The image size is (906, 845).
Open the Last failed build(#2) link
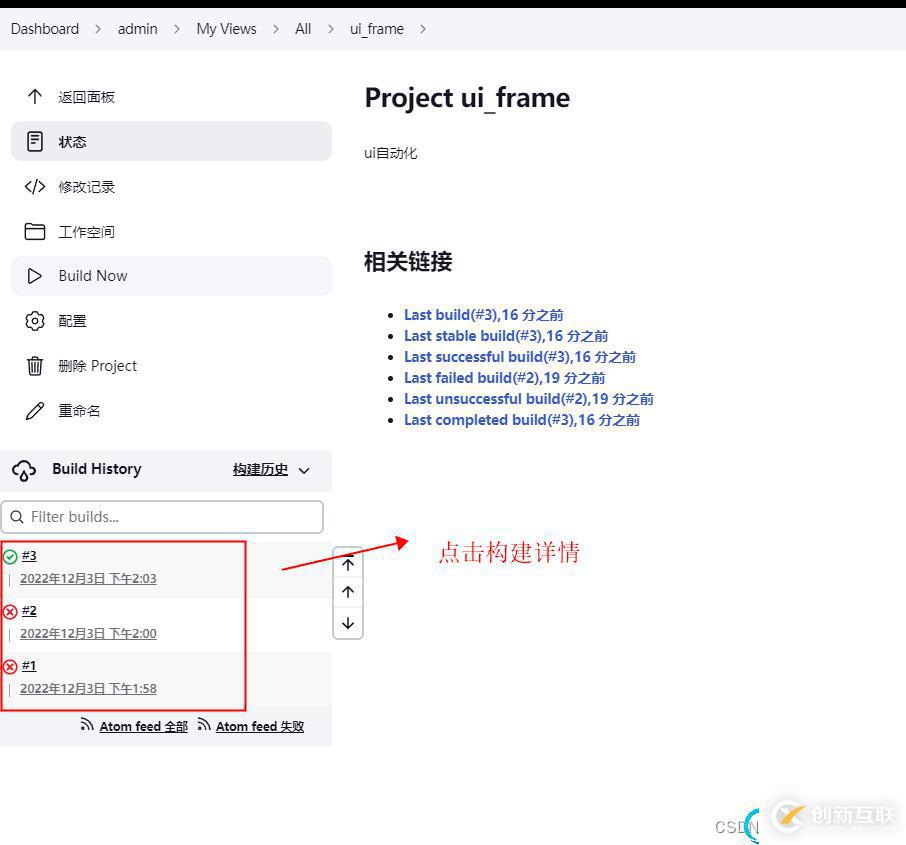(x=504, y=378)
